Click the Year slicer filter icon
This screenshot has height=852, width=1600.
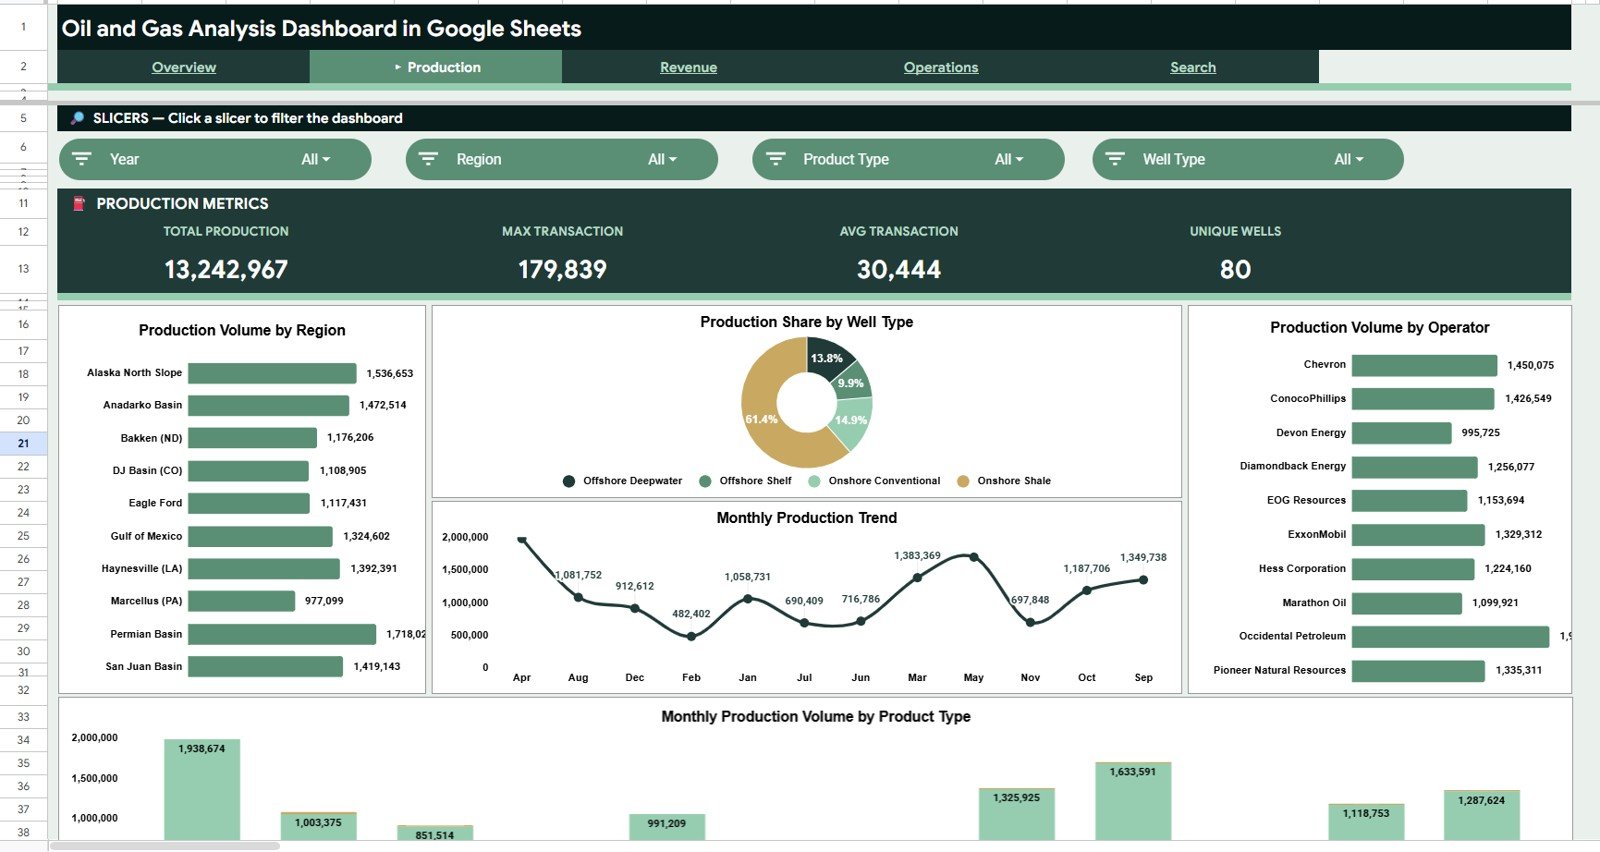tap(82, 159)
